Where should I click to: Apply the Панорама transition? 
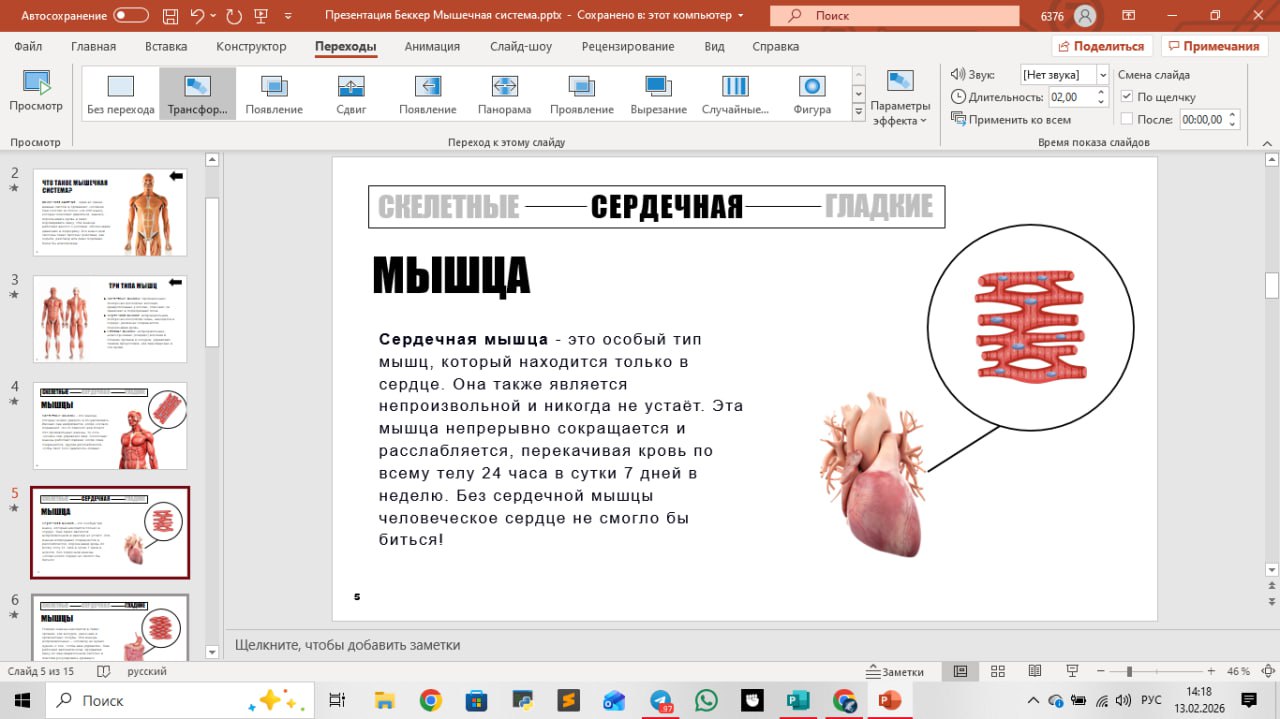[505, 94]
